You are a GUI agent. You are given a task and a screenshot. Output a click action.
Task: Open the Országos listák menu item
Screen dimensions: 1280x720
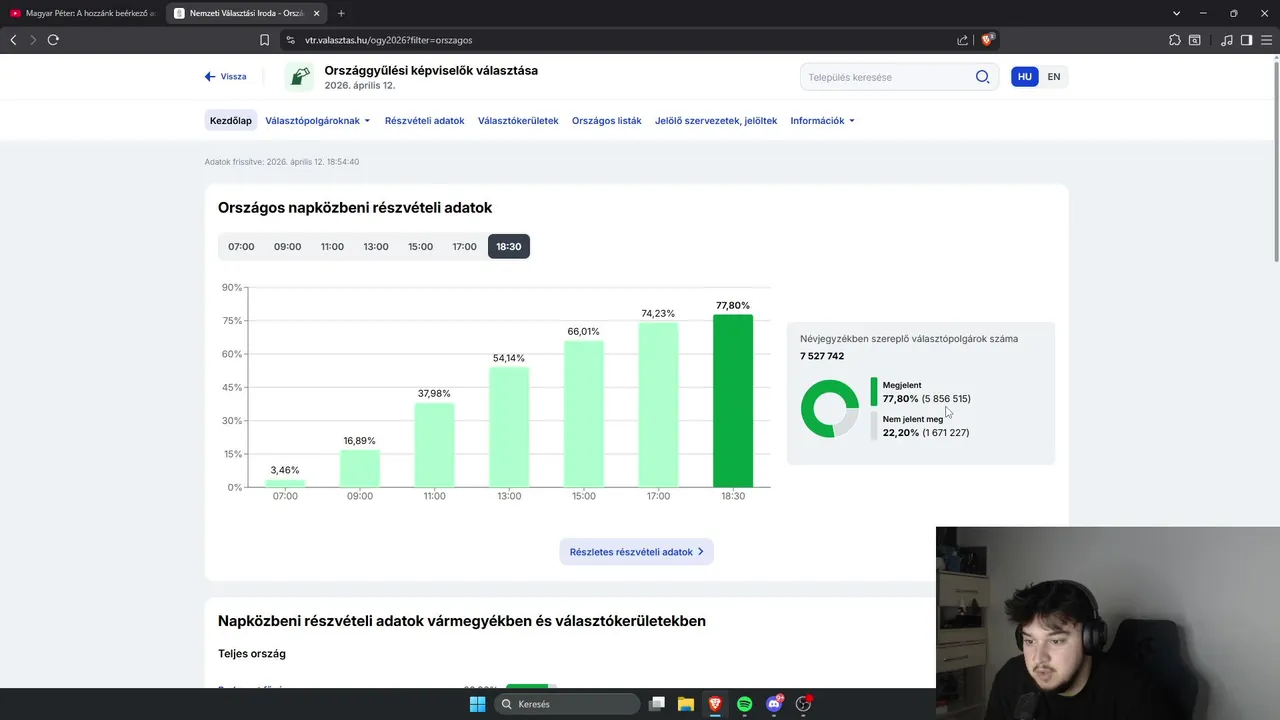point(607,121)
